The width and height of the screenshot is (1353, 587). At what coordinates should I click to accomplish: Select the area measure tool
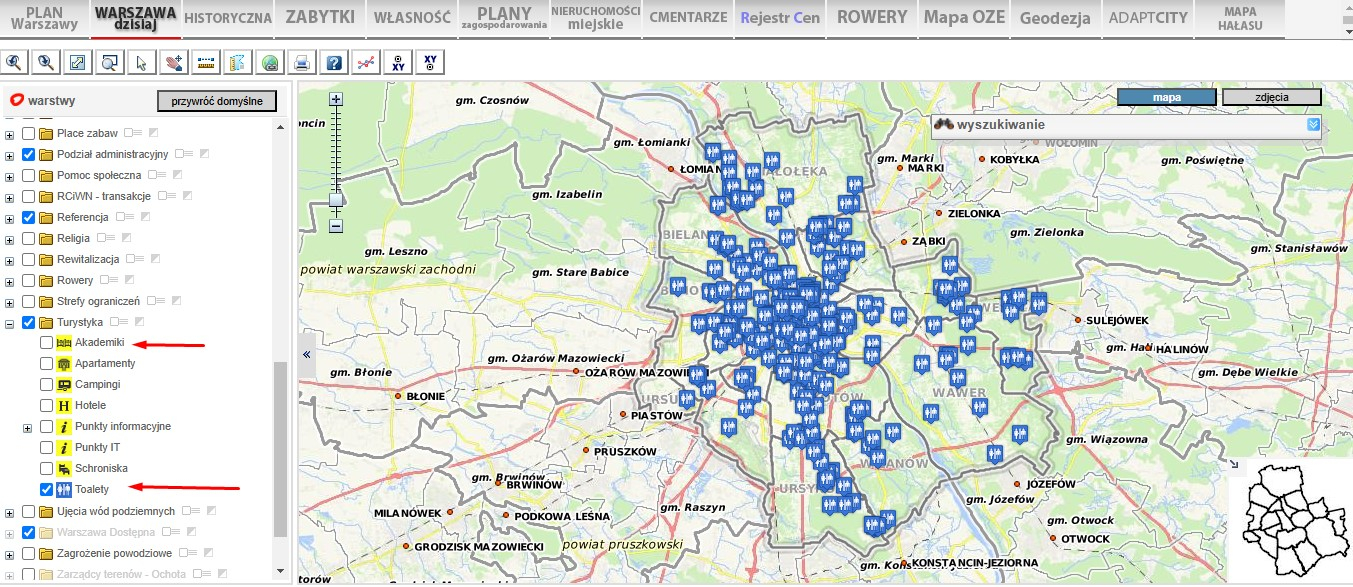point(237,62)
